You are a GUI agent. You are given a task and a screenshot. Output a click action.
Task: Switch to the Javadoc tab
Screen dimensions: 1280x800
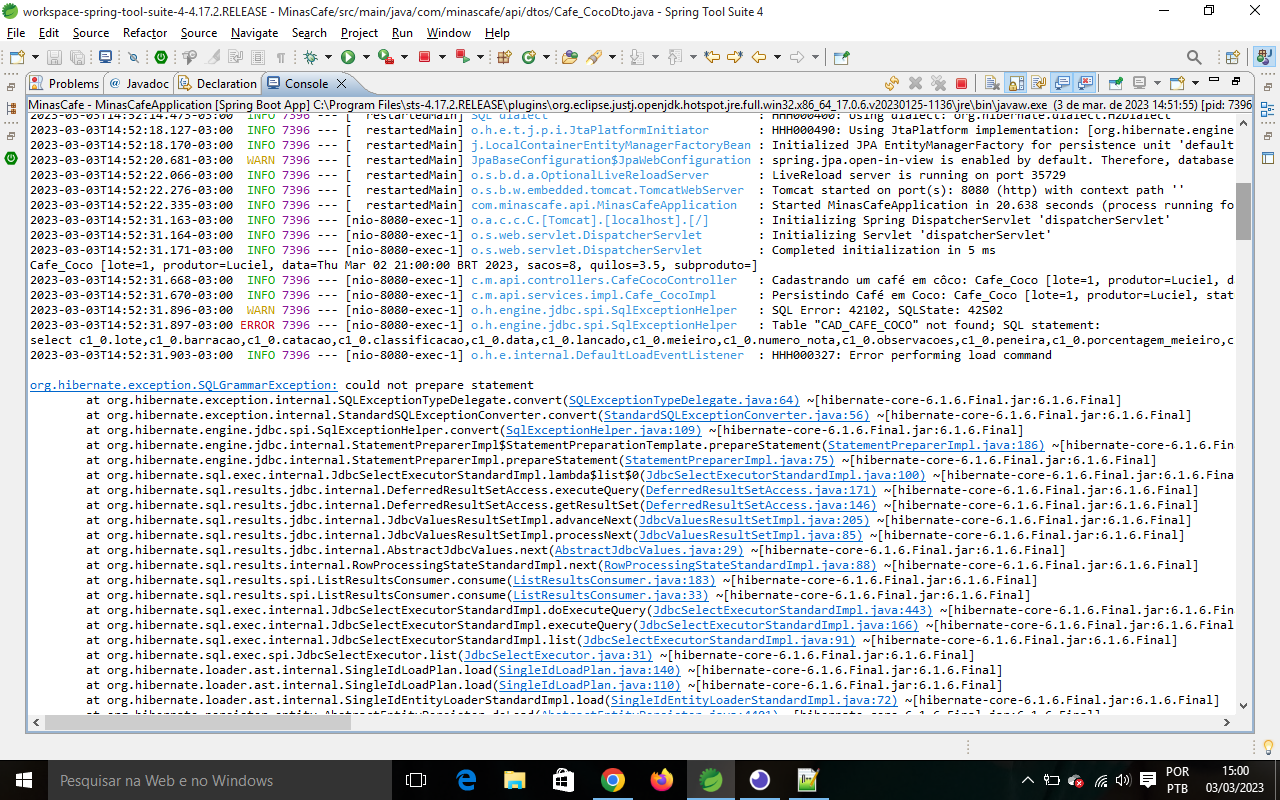pos(138,84)
